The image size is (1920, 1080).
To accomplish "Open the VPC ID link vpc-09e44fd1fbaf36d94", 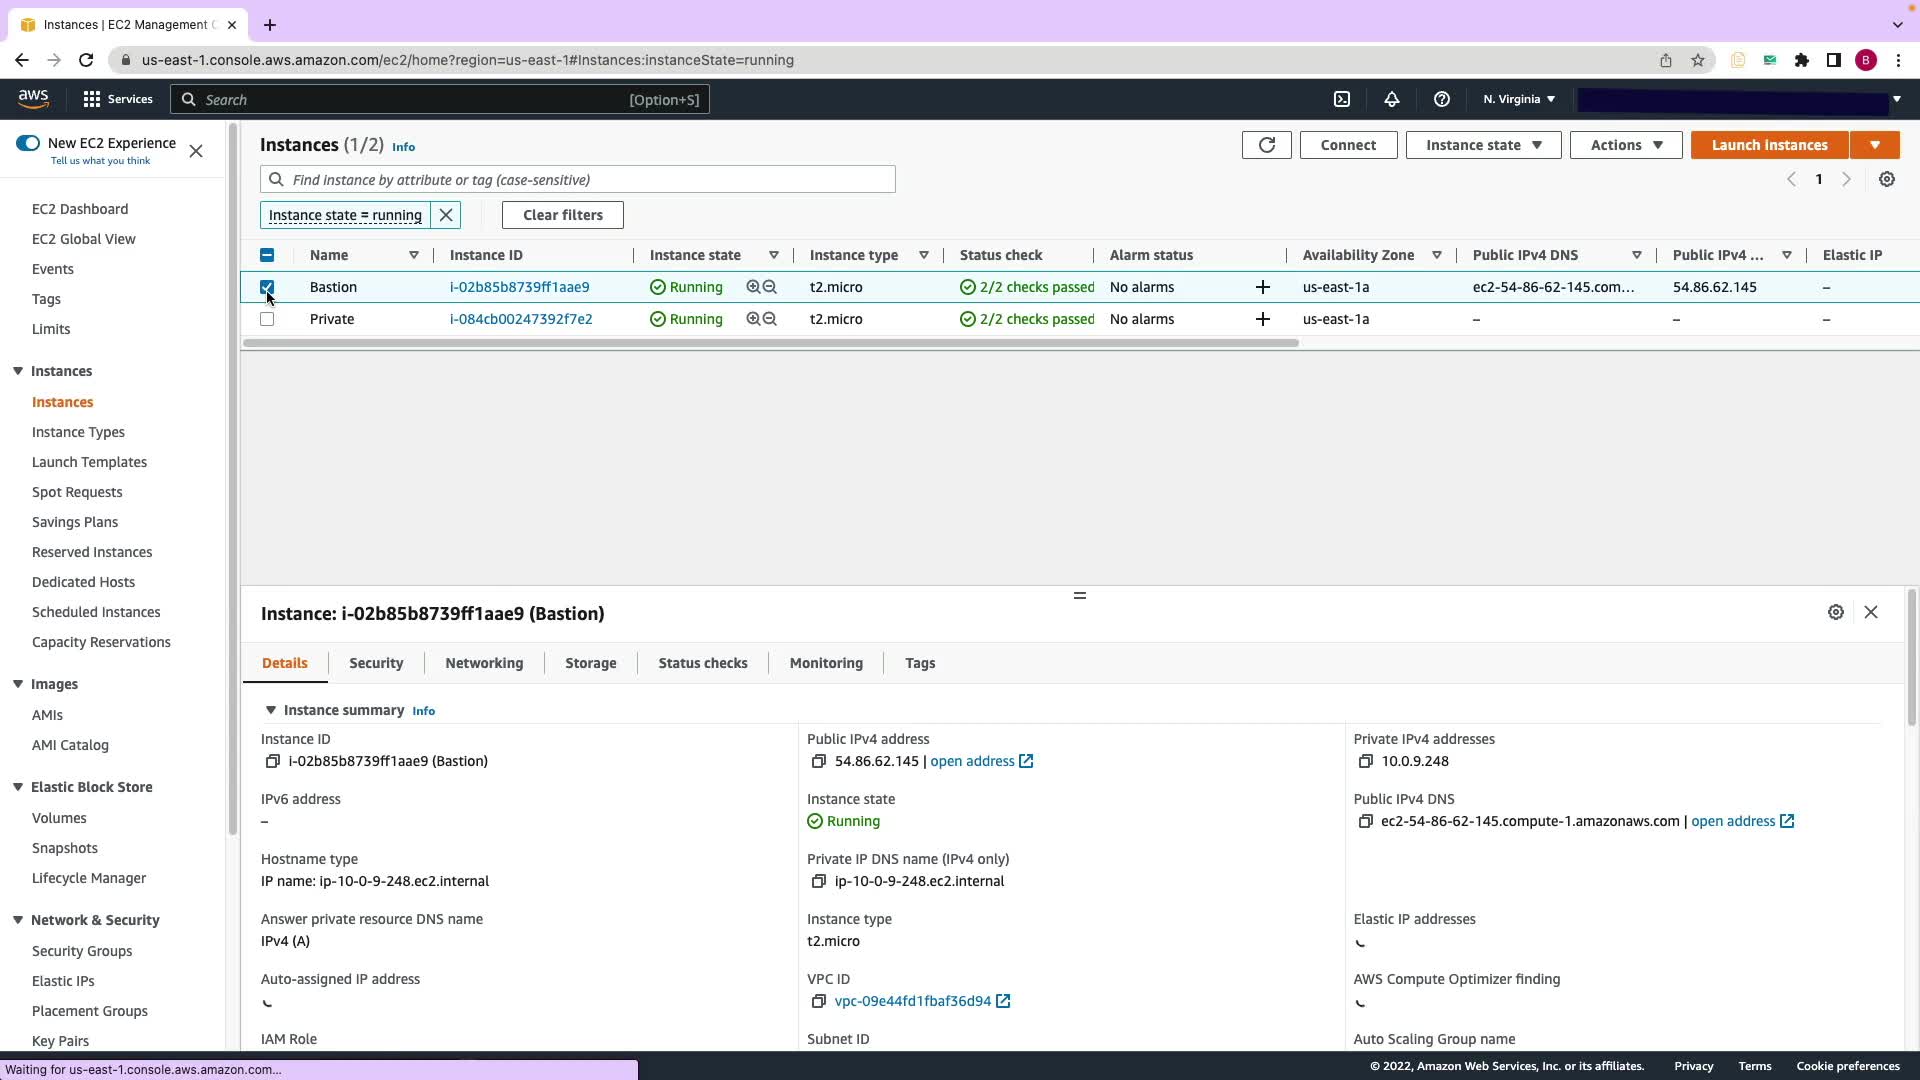I will 912,1001.
